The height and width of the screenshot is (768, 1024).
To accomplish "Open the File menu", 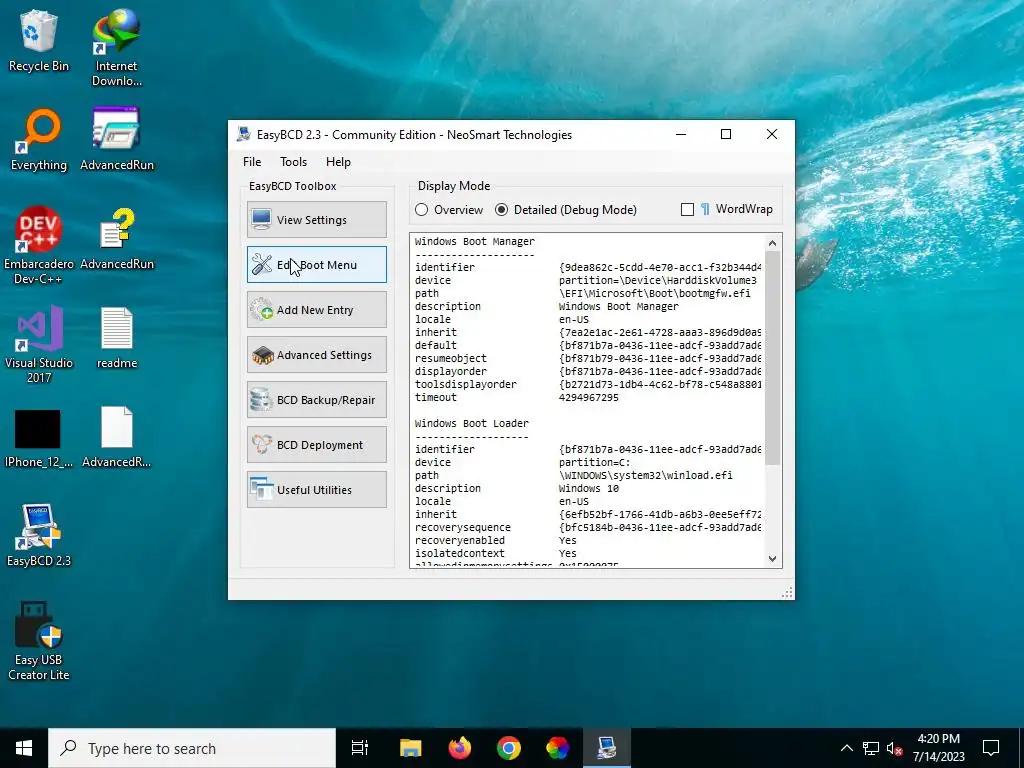I will pyautogui.click(x=252, y=162).
